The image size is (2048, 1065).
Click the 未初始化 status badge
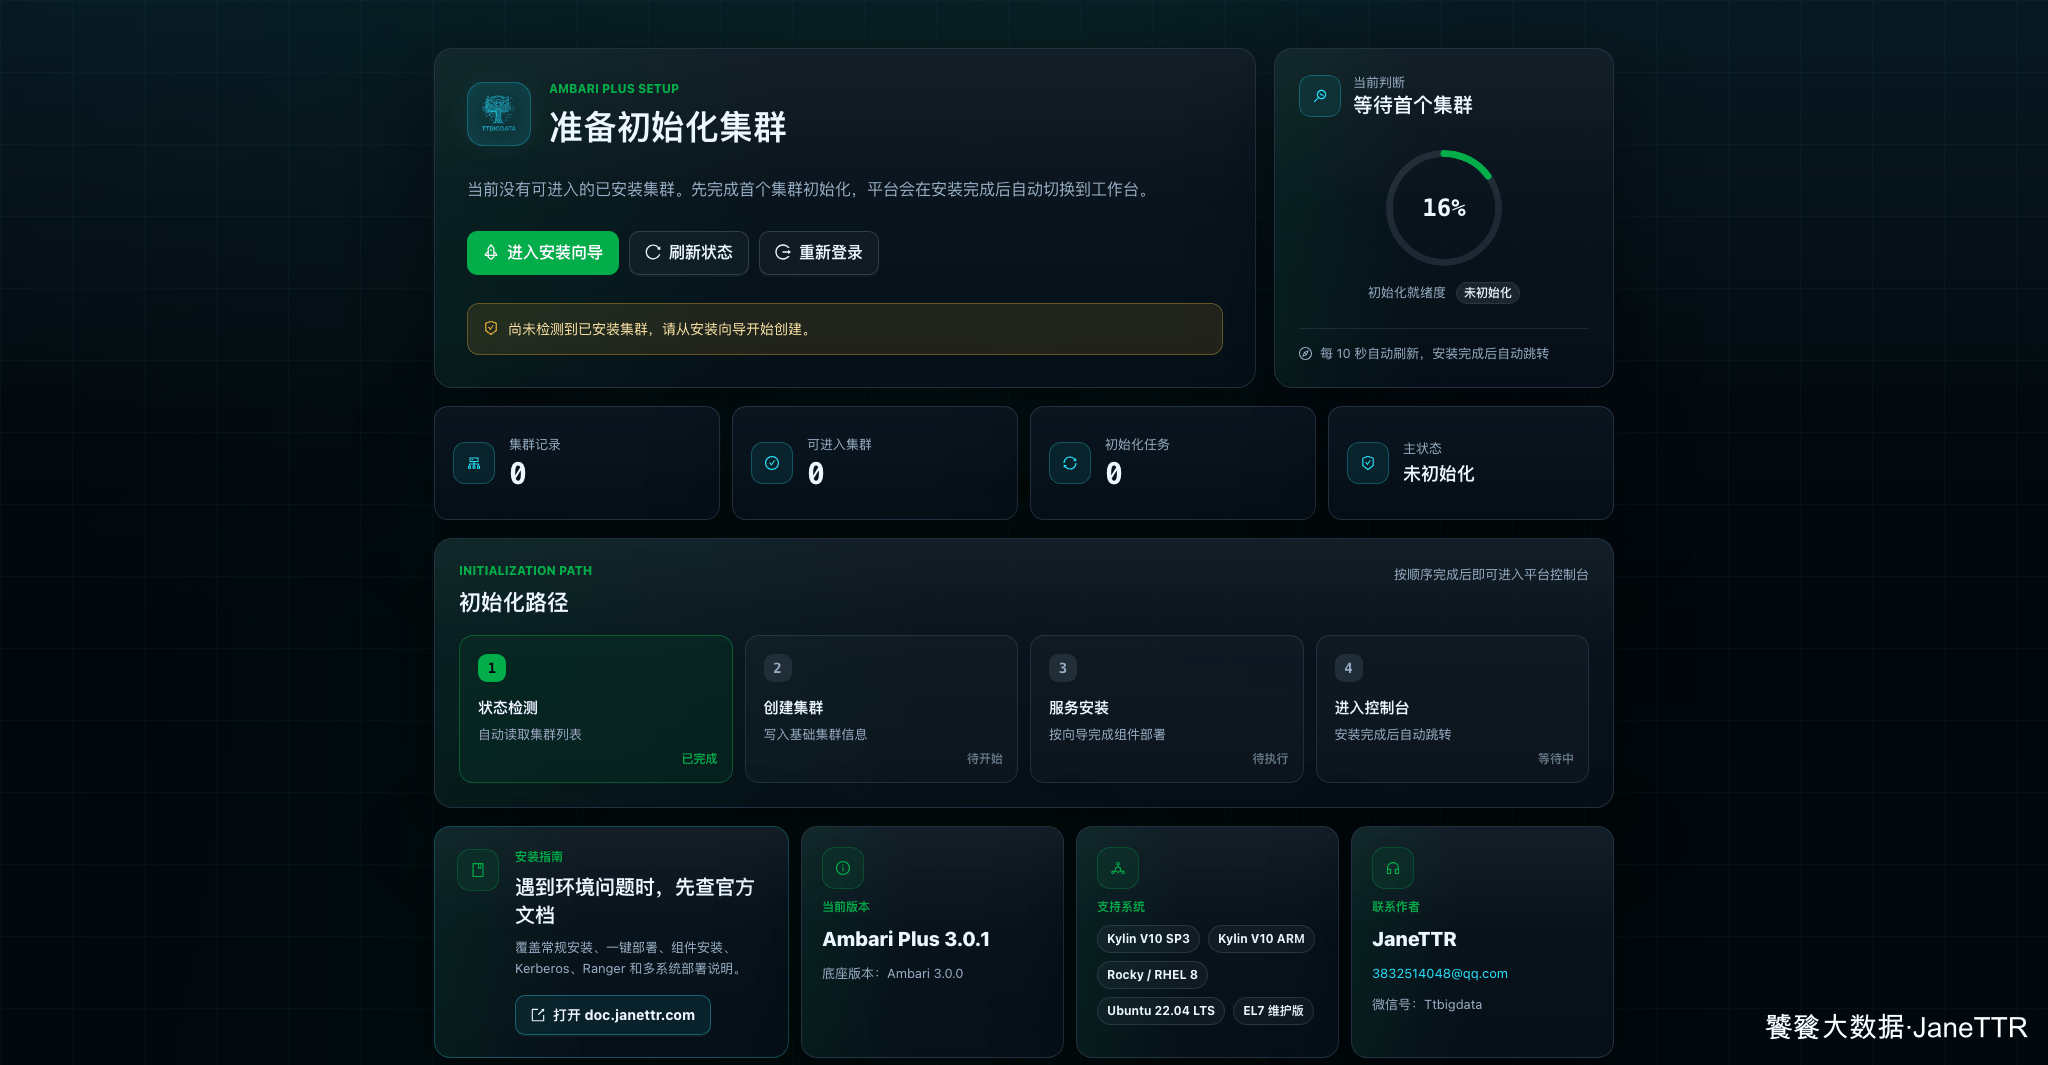[x=1488, y=293]
